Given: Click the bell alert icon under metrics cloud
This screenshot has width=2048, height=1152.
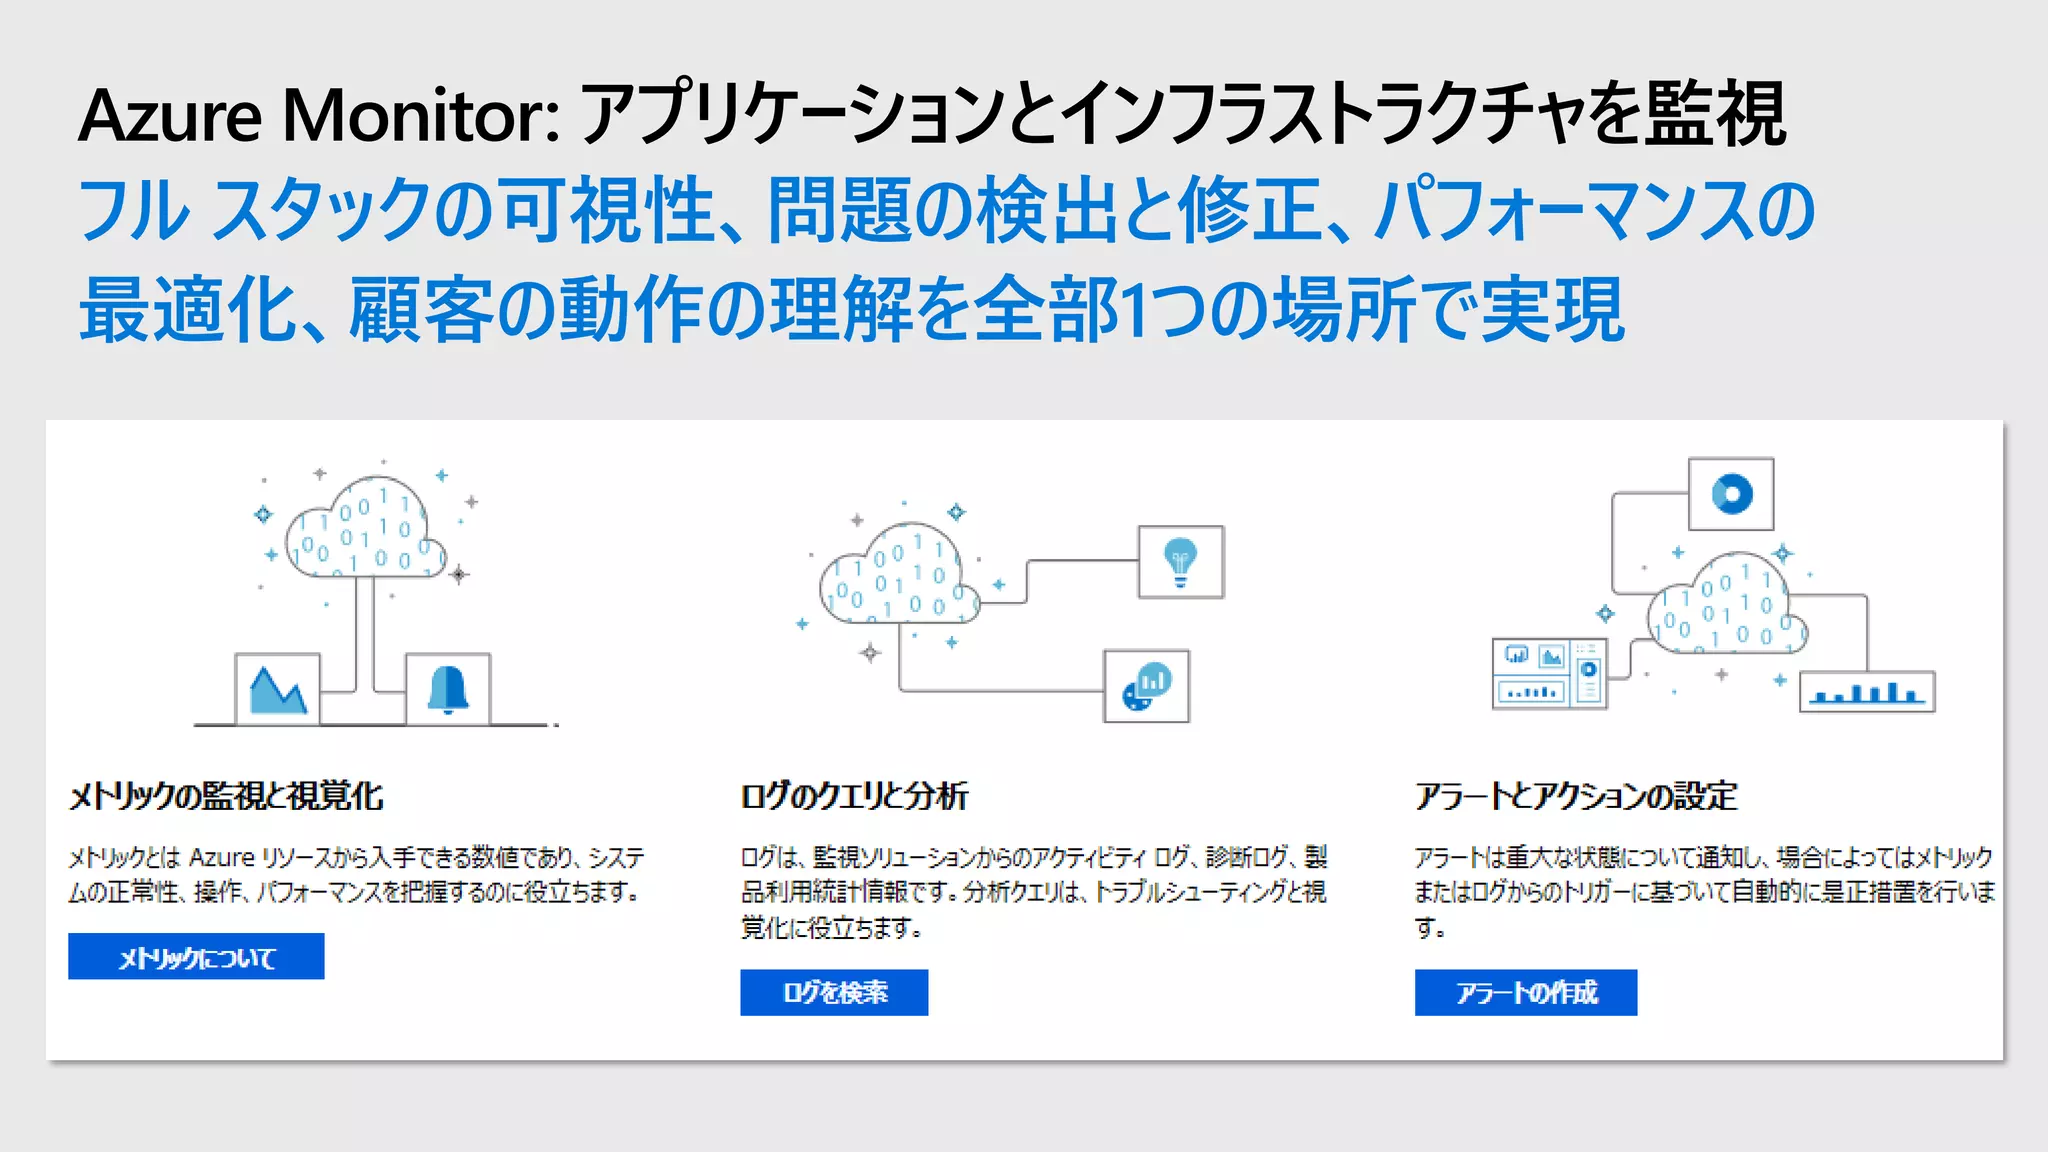Looking at the screenshot, I should coord(448,689).
